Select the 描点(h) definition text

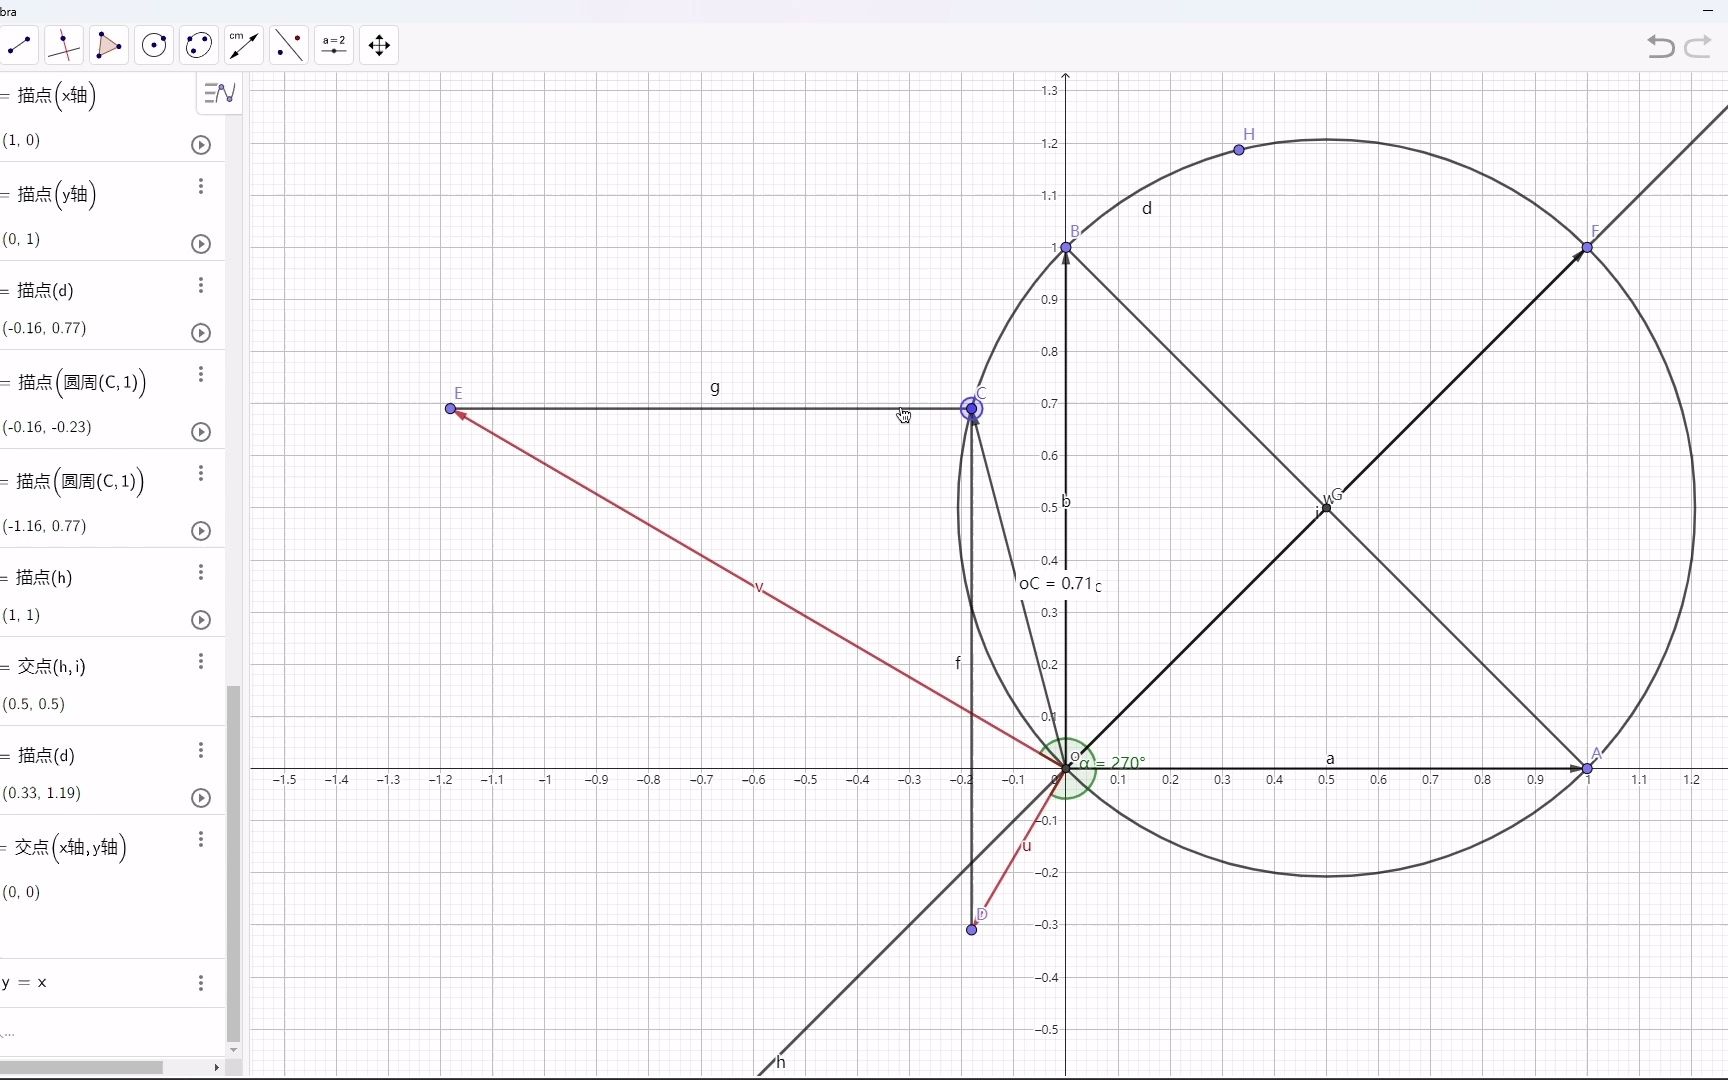point(44,578)
